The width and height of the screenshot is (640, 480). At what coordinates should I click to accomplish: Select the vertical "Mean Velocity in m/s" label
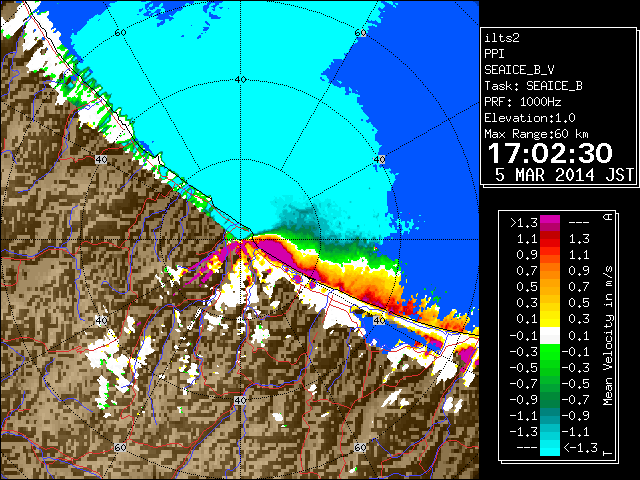pos(608,336)
